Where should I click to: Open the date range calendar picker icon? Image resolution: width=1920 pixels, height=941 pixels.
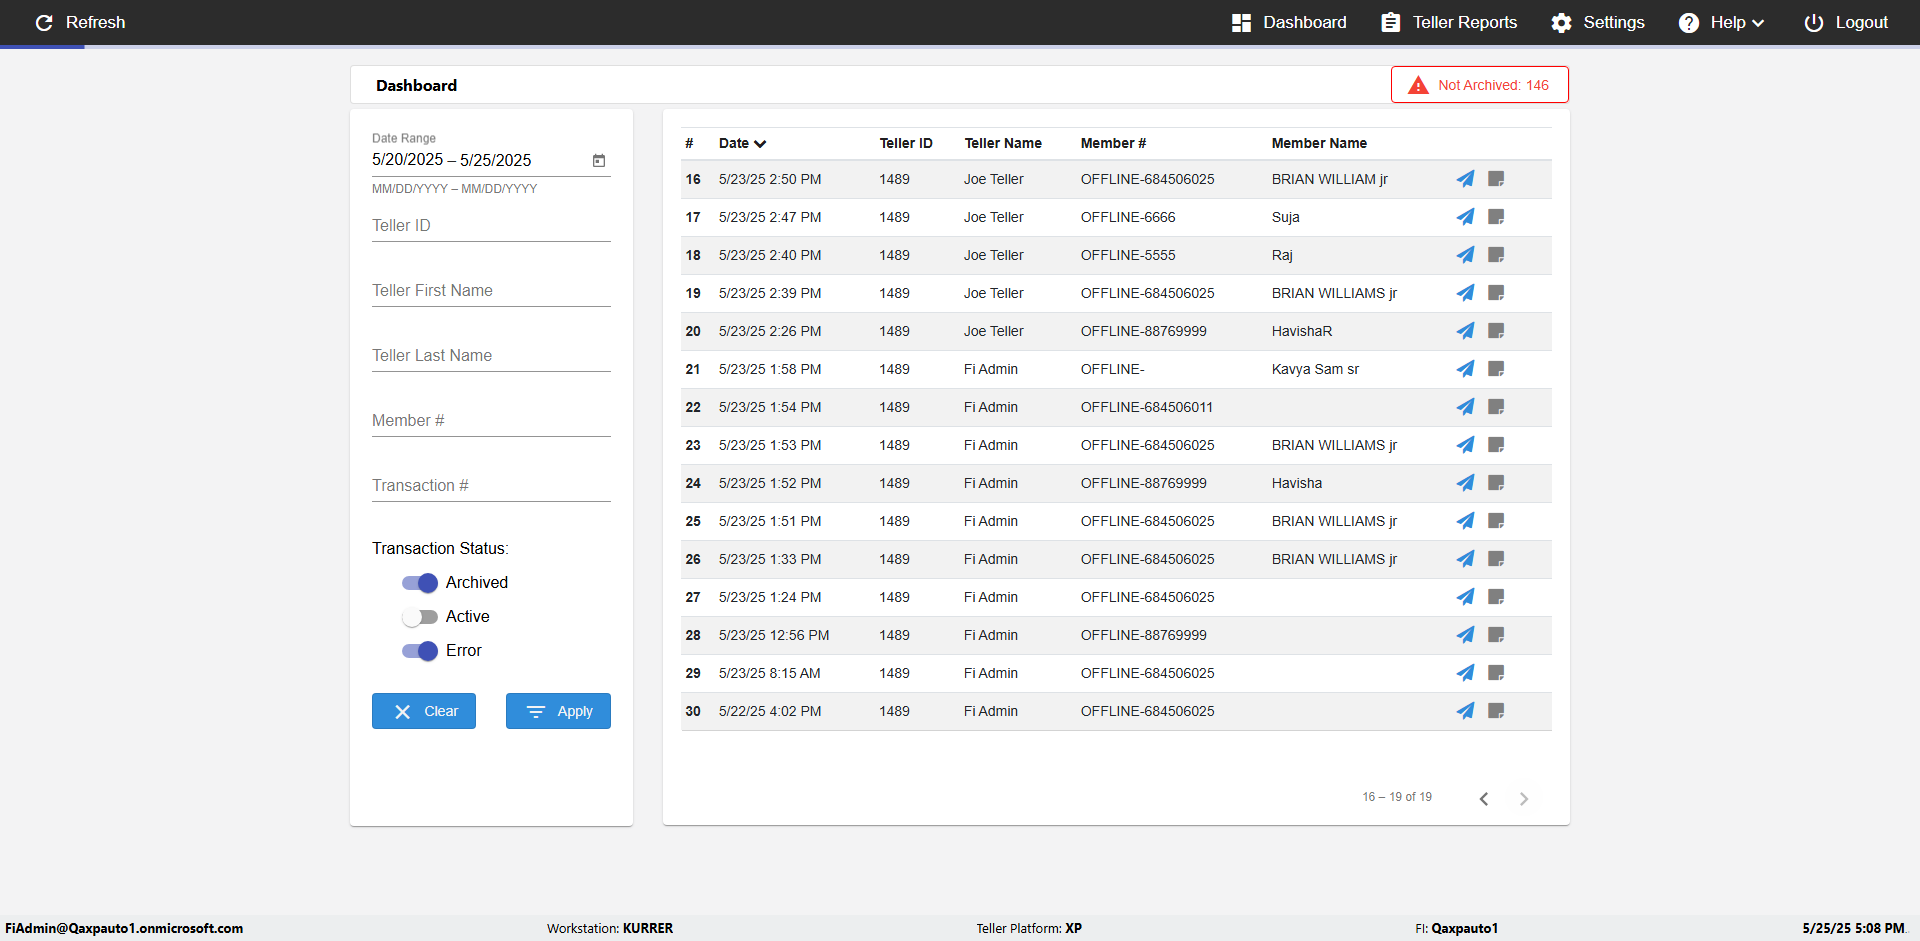click(x=599, y=160)
